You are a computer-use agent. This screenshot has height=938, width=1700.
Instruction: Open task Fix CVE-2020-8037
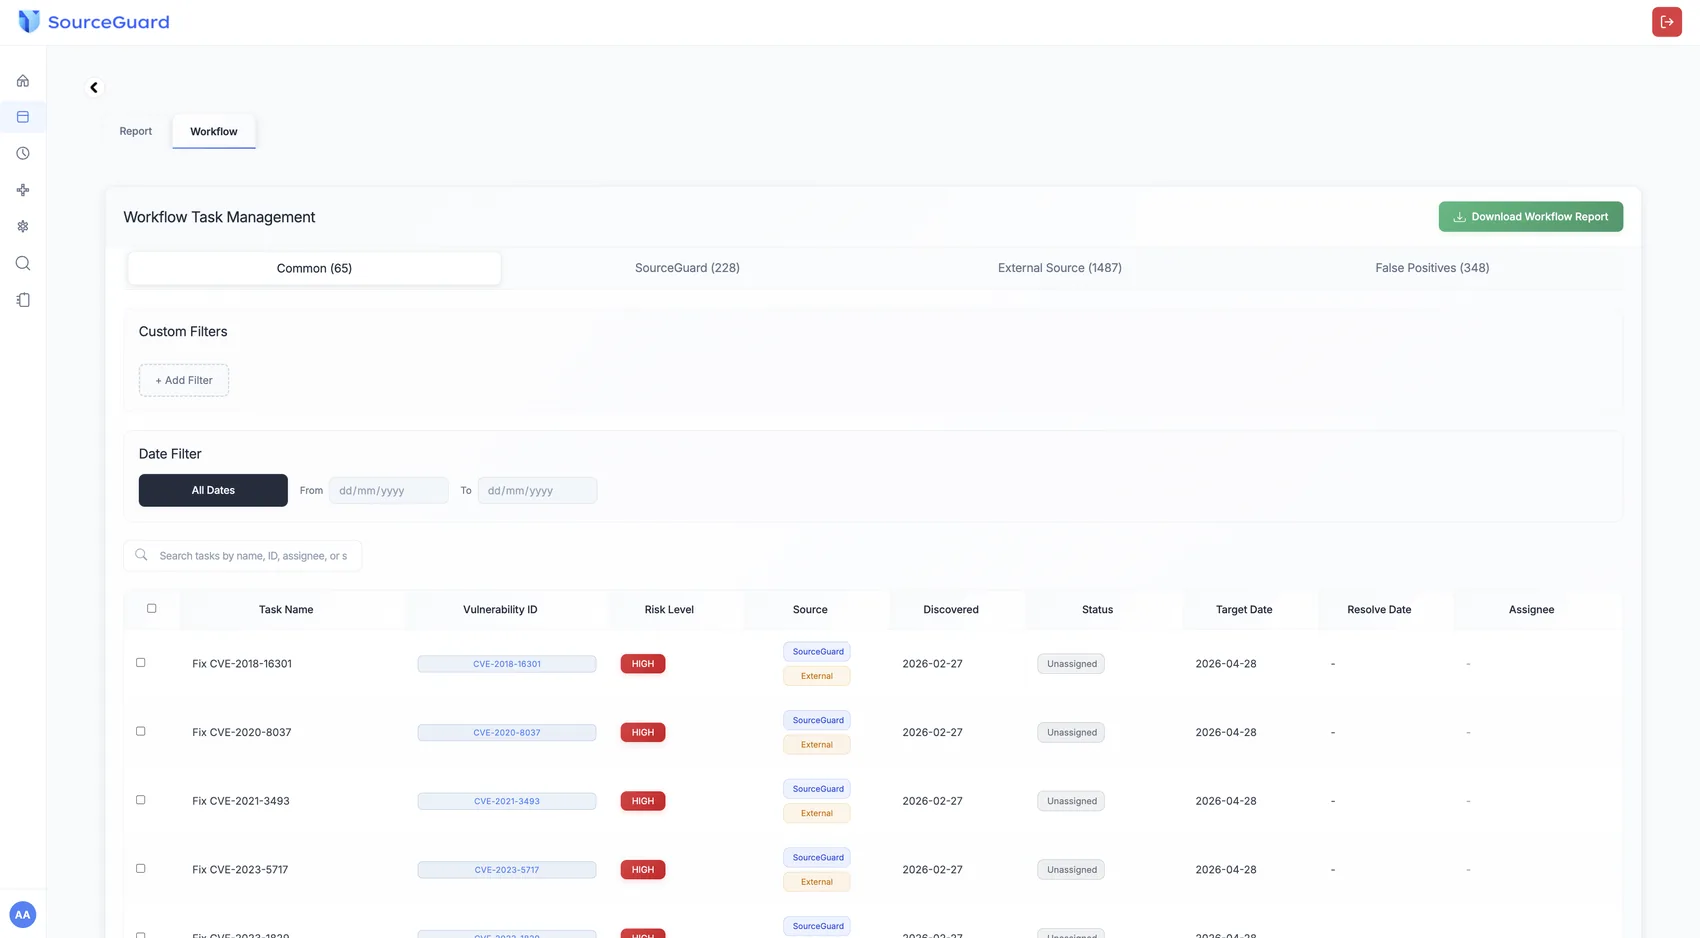point(242,733)
